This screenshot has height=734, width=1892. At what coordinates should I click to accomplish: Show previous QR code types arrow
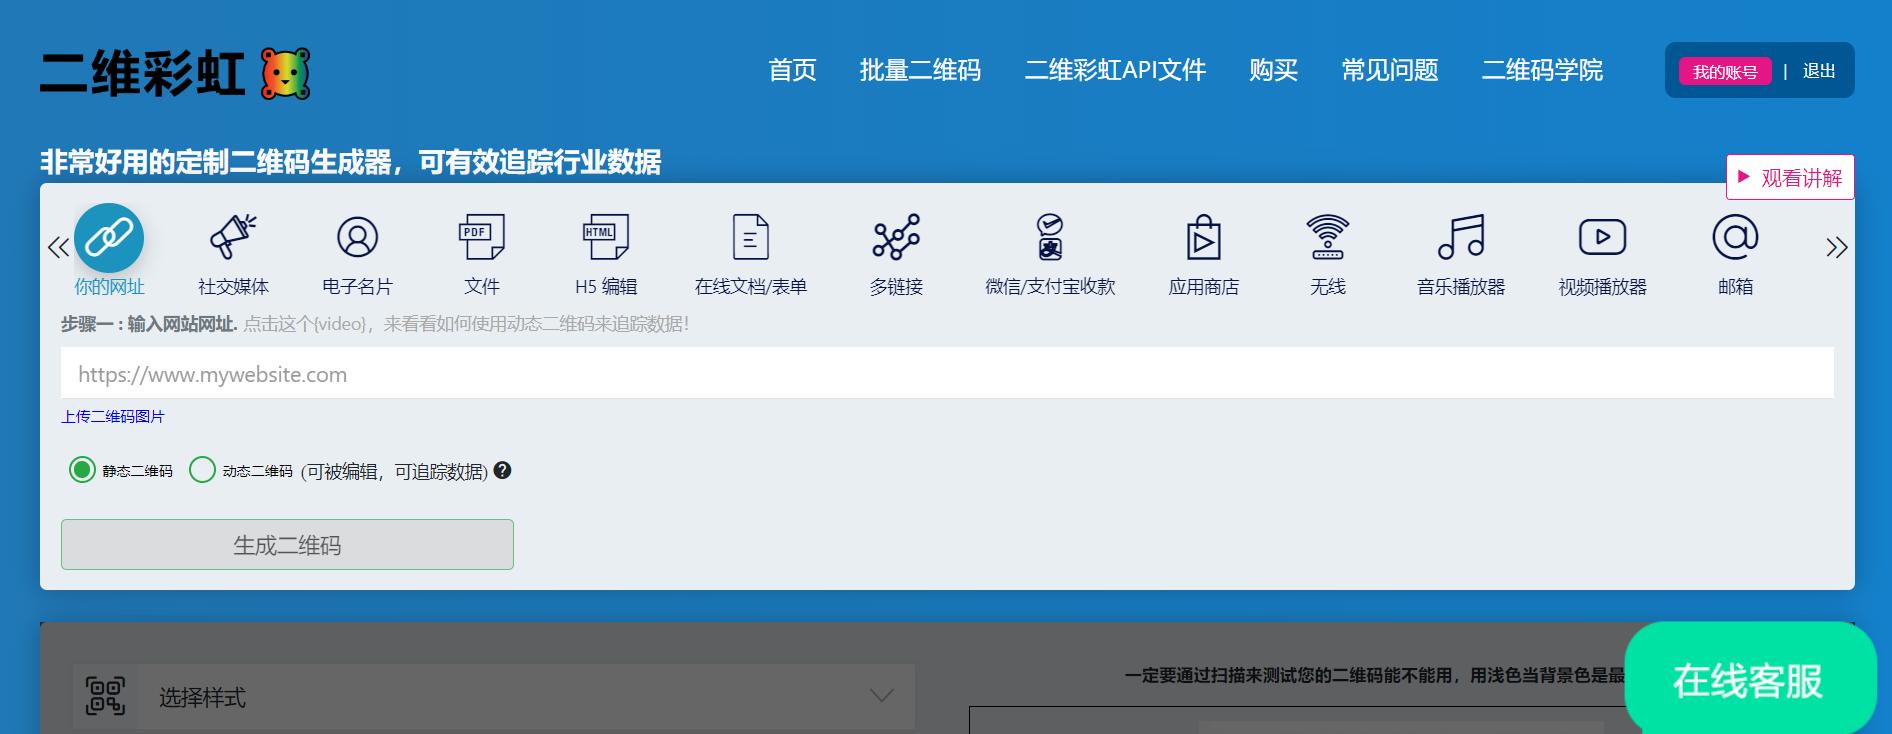click(x=58, y=247)
